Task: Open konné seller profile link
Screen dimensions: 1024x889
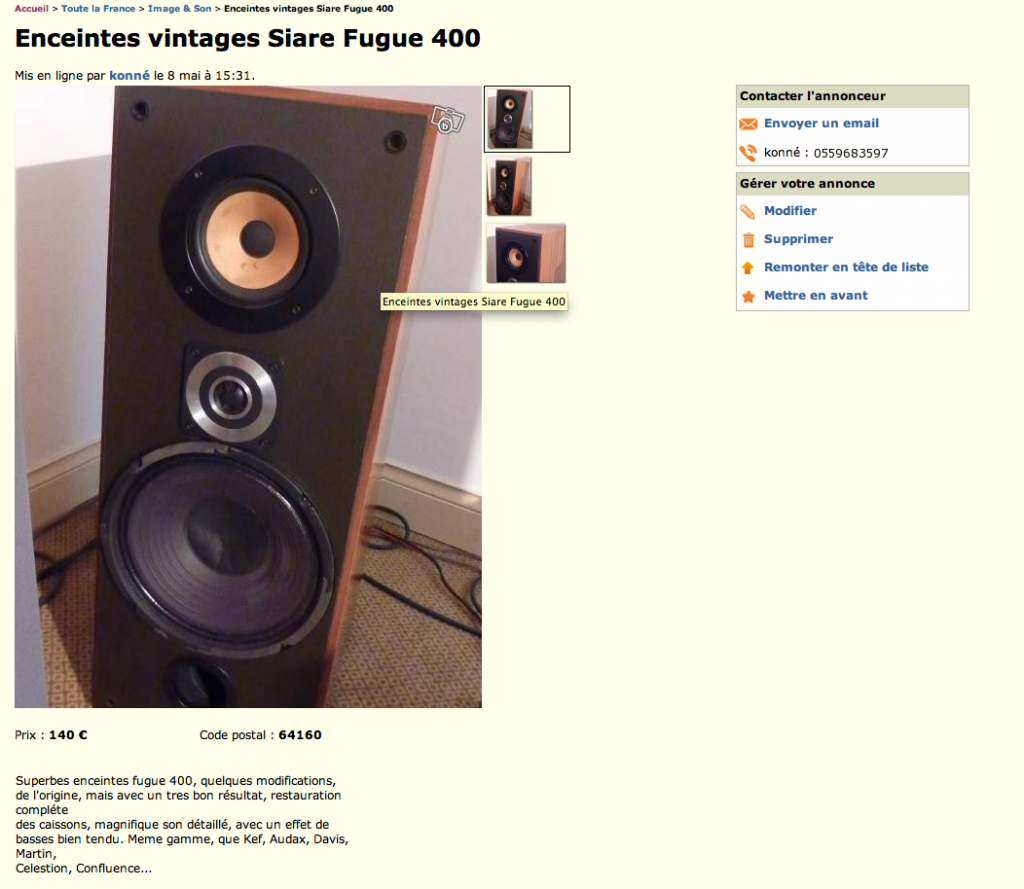Action: click(x=129, y=75)
